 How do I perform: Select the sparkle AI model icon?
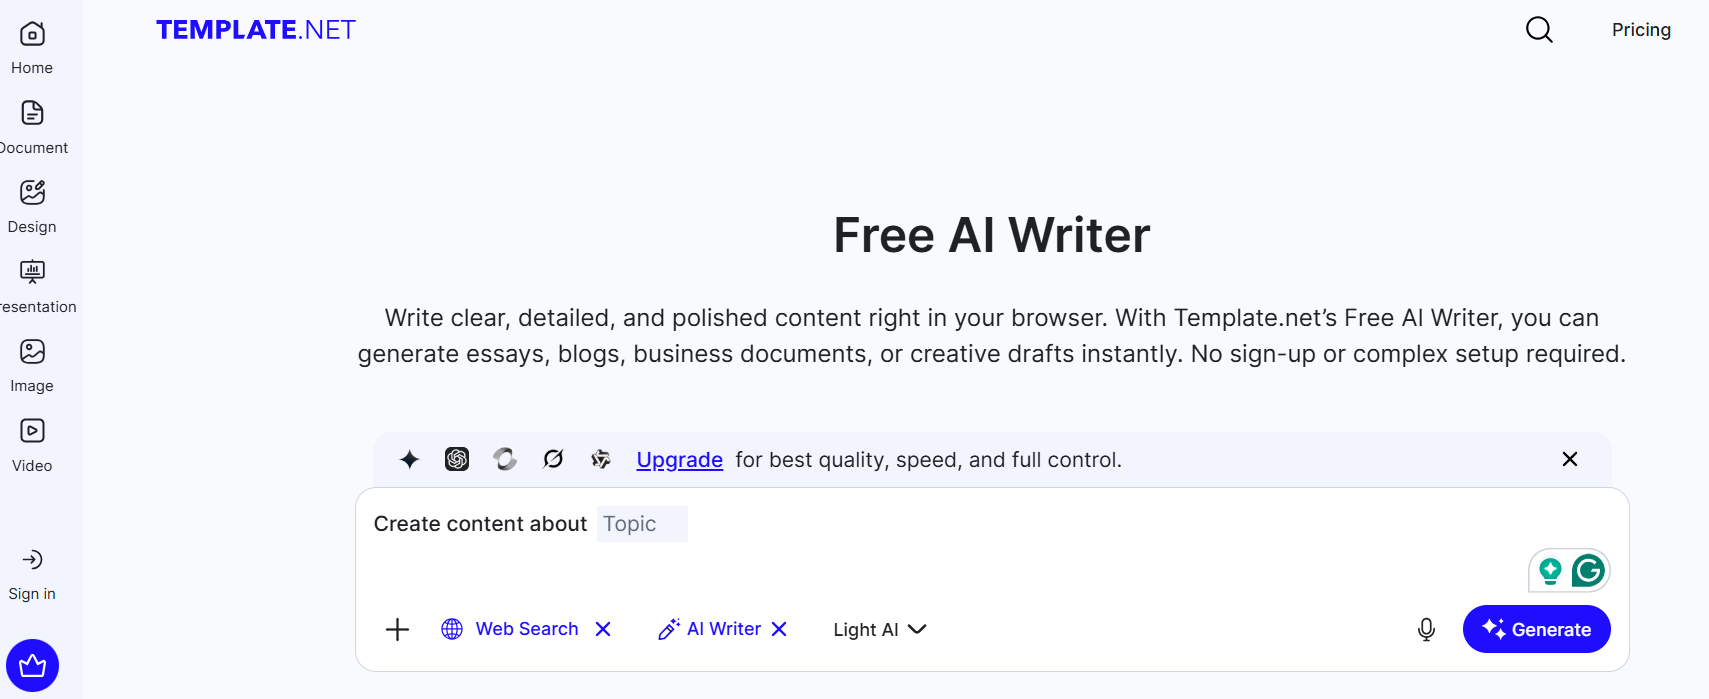409,459
